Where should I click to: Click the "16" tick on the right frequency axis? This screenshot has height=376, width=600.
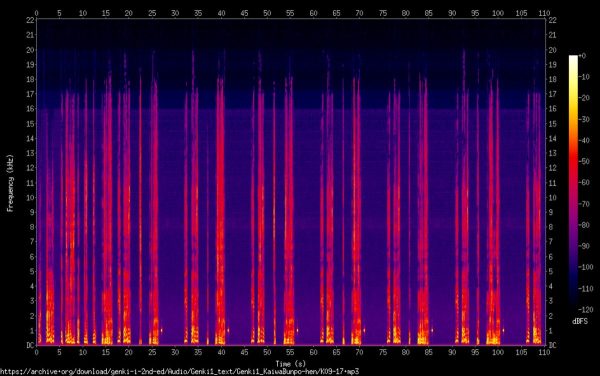pos(552,109)
